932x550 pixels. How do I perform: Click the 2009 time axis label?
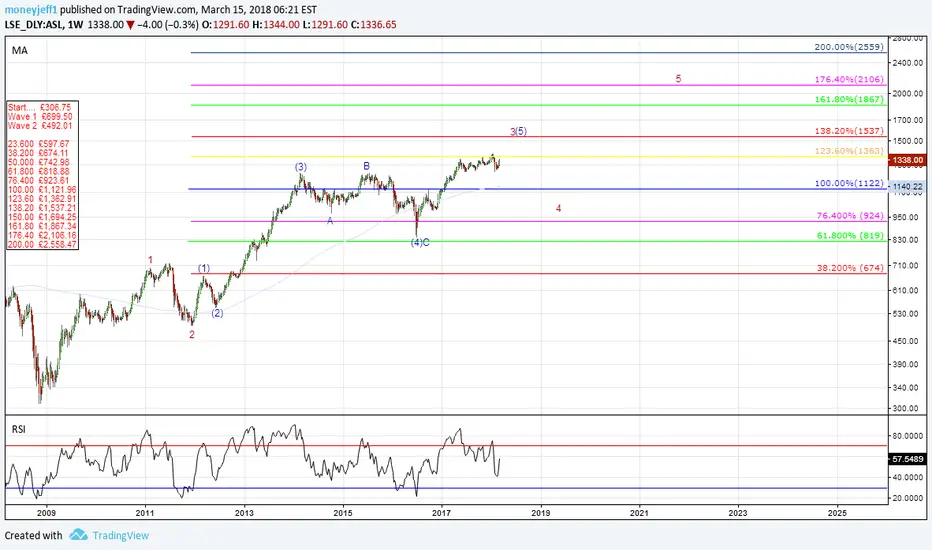coord(46,513)
